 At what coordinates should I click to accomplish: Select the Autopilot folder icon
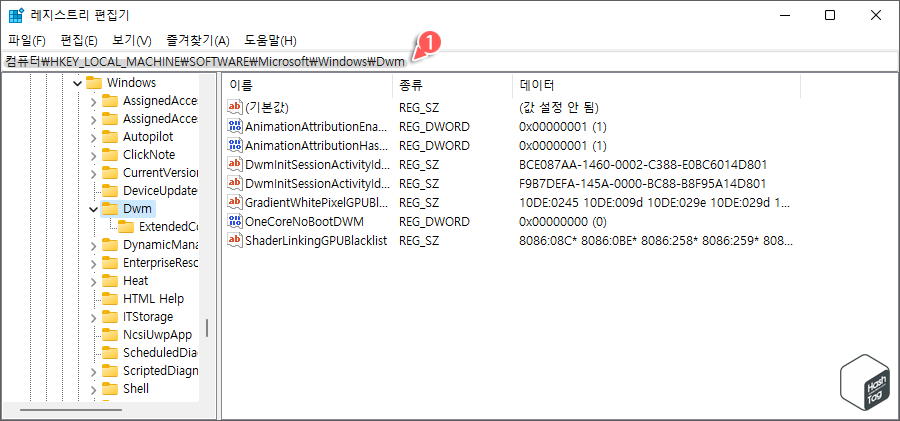pyautogui.click(x=110, y=137)
